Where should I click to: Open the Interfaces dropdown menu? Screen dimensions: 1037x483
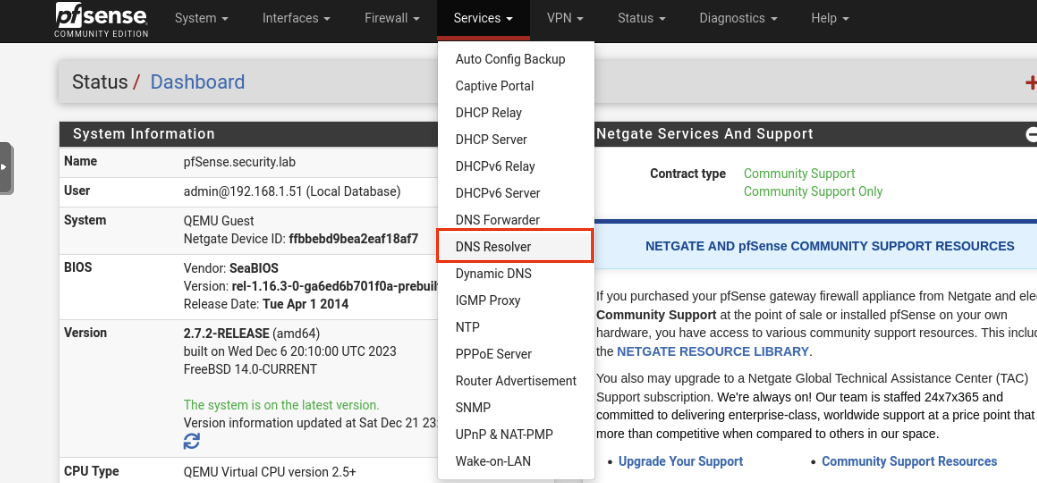[x=296, y=19]
